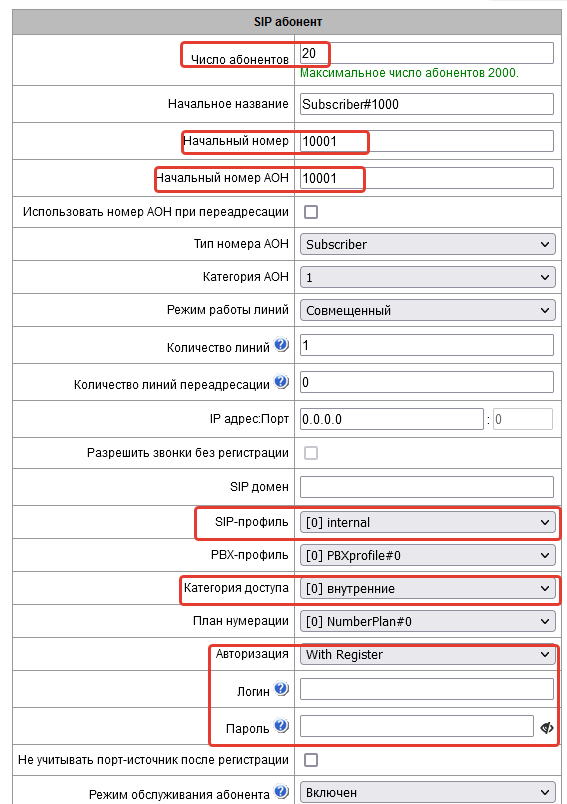Select the SIP-профиль dropdown
The height and width of the screenshot is (804, 567).
tap(427, 522)
